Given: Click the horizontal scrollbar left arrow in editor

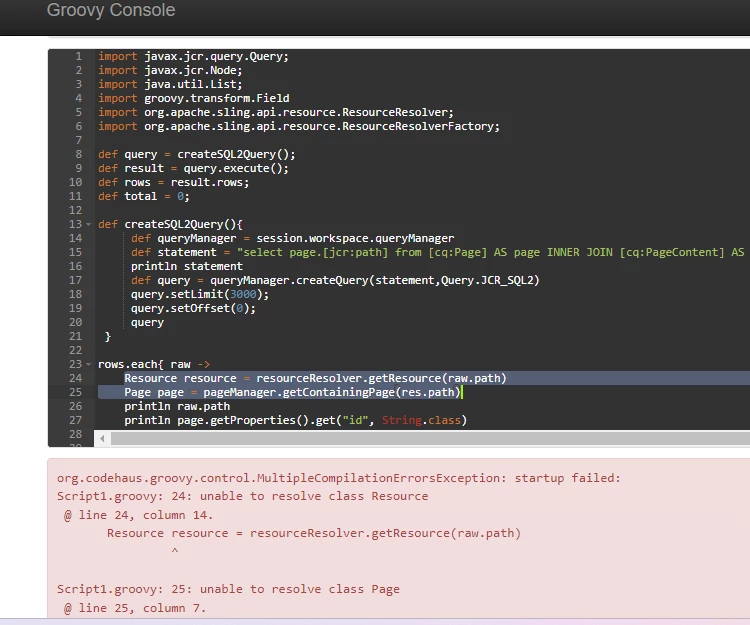Looking at the screenshot, I should tap(102, 438).
